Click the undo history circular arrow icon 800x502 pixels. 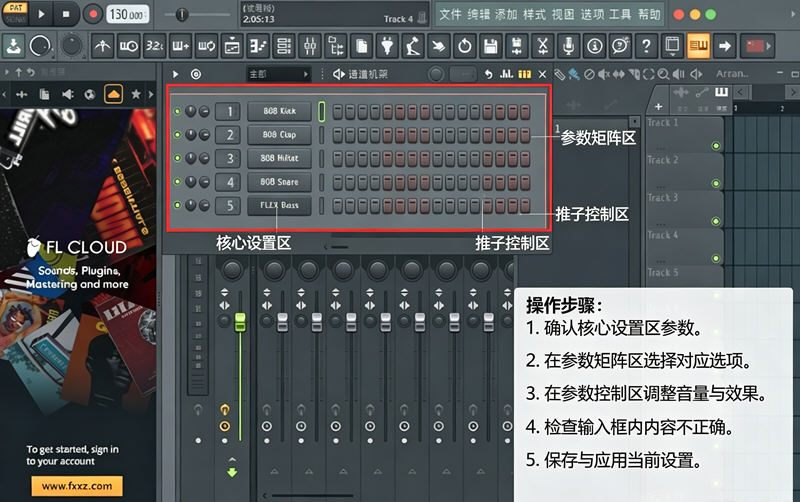[465, 46]
